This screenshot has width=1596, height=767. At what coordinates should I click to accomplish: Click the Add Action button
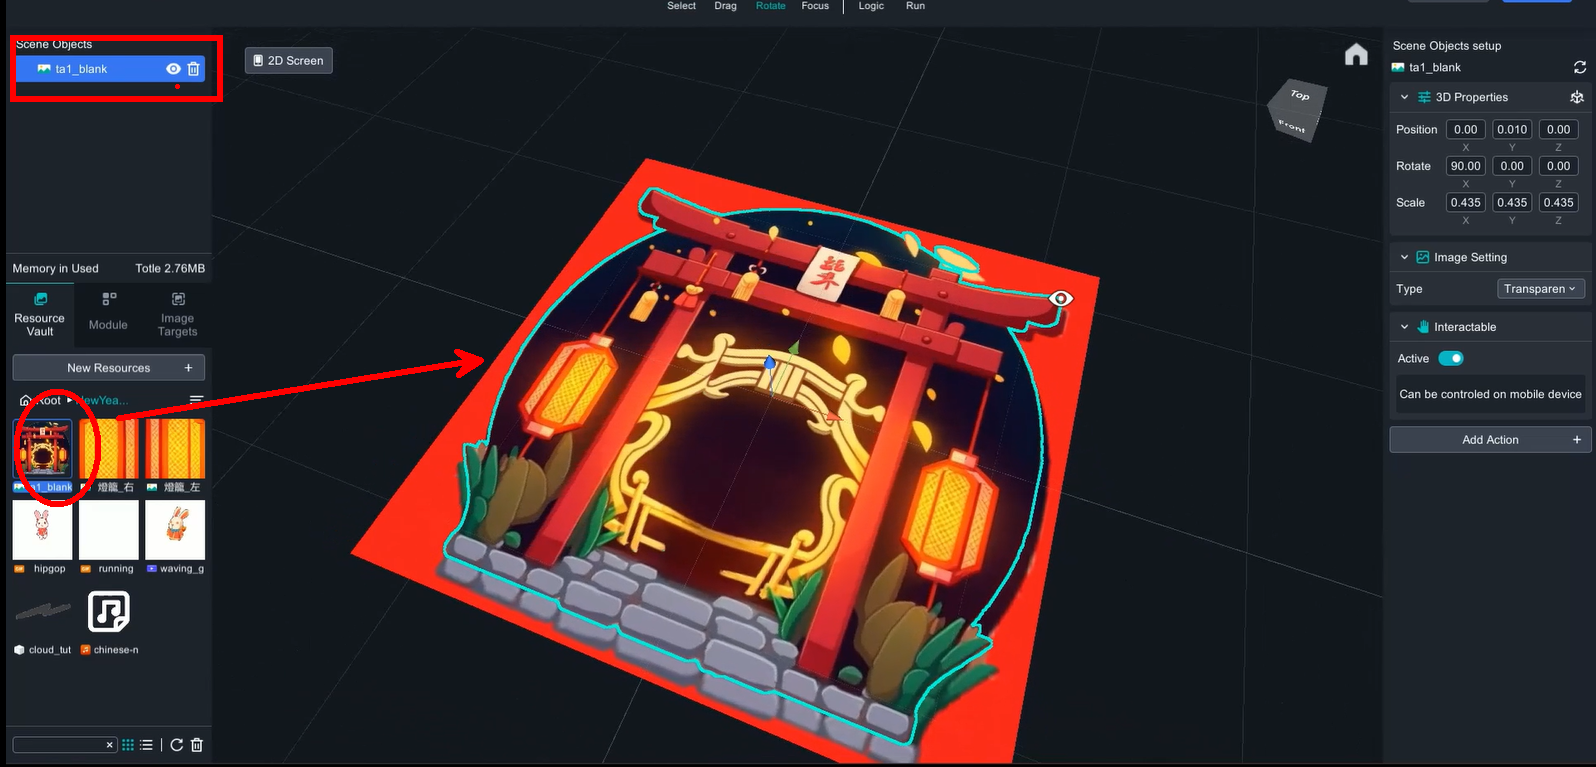tap(1489, 440)
